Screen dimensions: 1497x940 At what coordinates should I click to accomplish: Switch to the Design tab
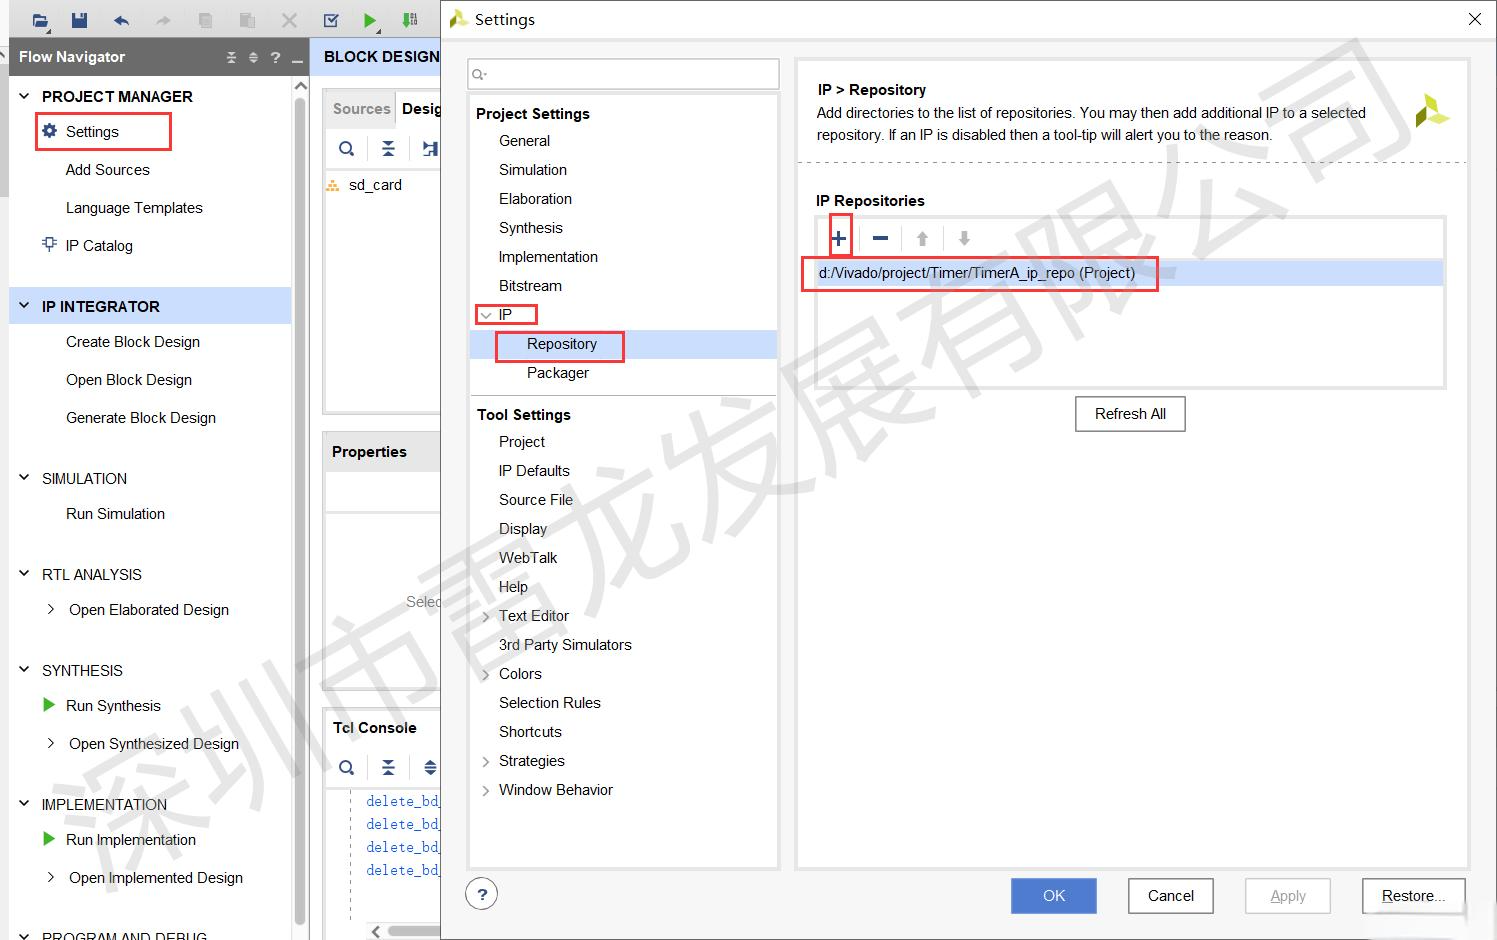tap(420, 109)
